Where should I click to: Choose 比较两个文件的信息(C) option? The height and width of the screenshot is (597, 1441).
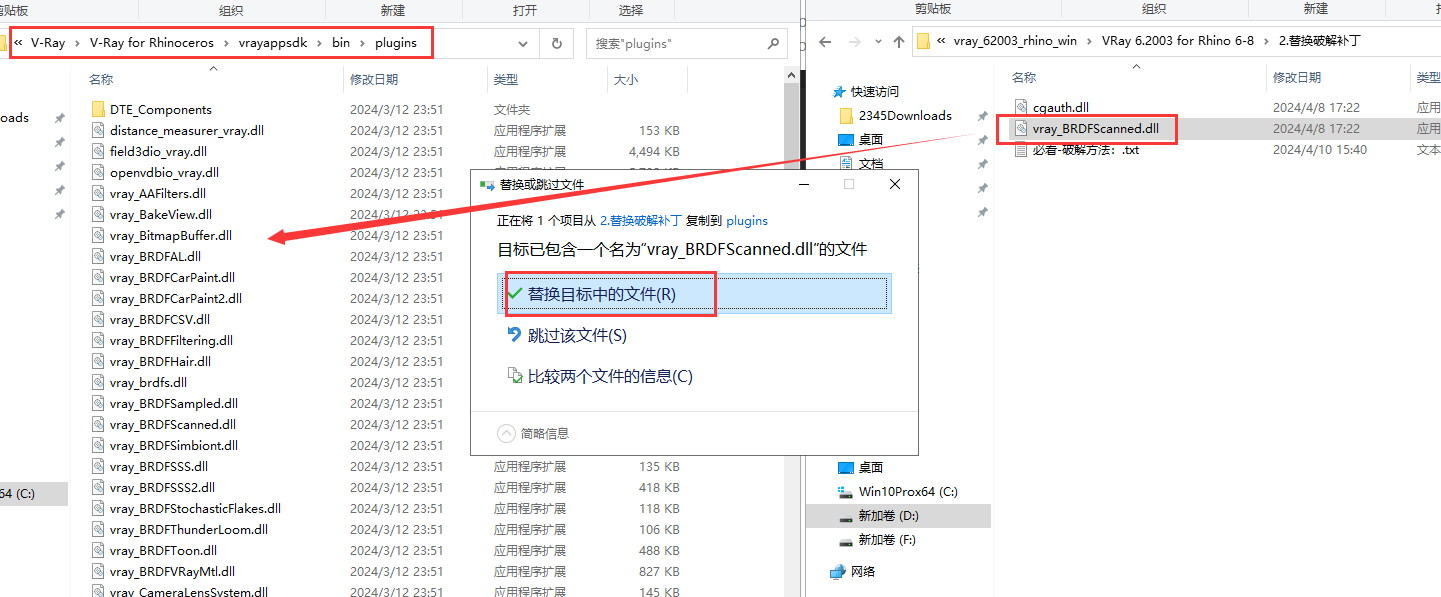point(609,376)
